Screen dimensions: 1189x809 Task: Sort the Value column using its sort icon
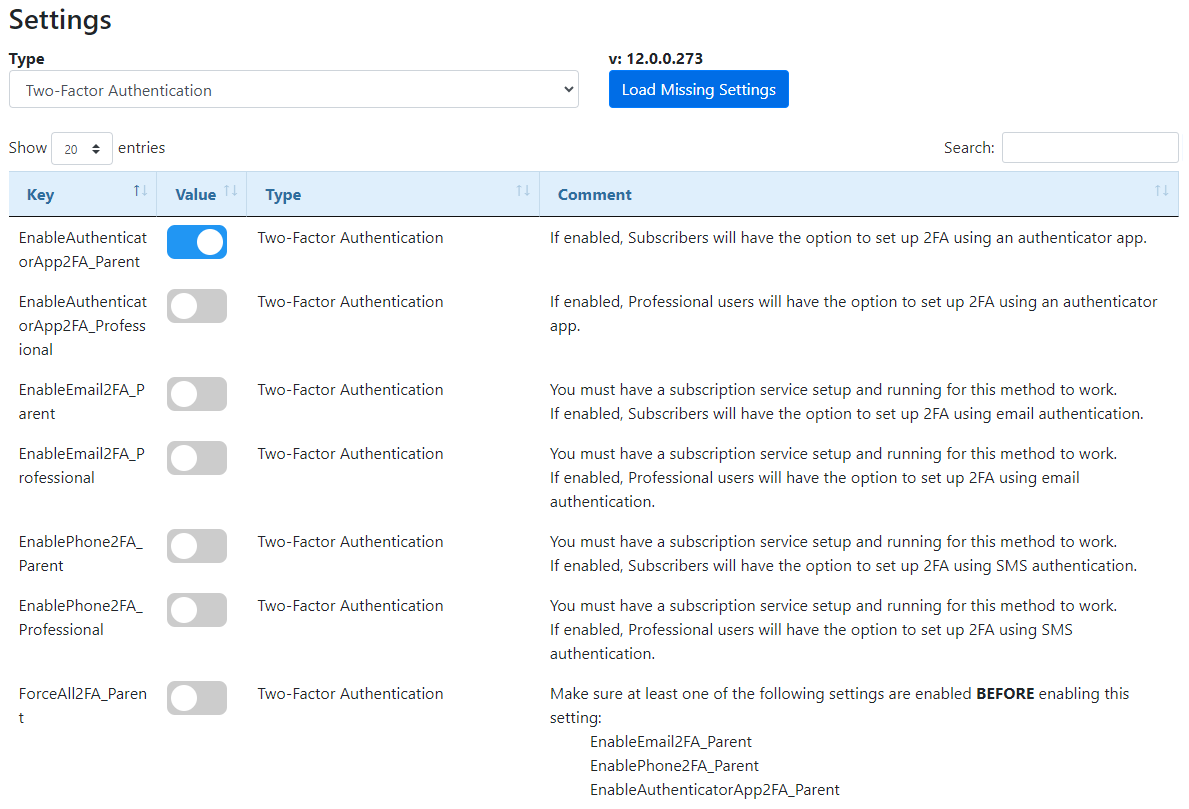230,190
